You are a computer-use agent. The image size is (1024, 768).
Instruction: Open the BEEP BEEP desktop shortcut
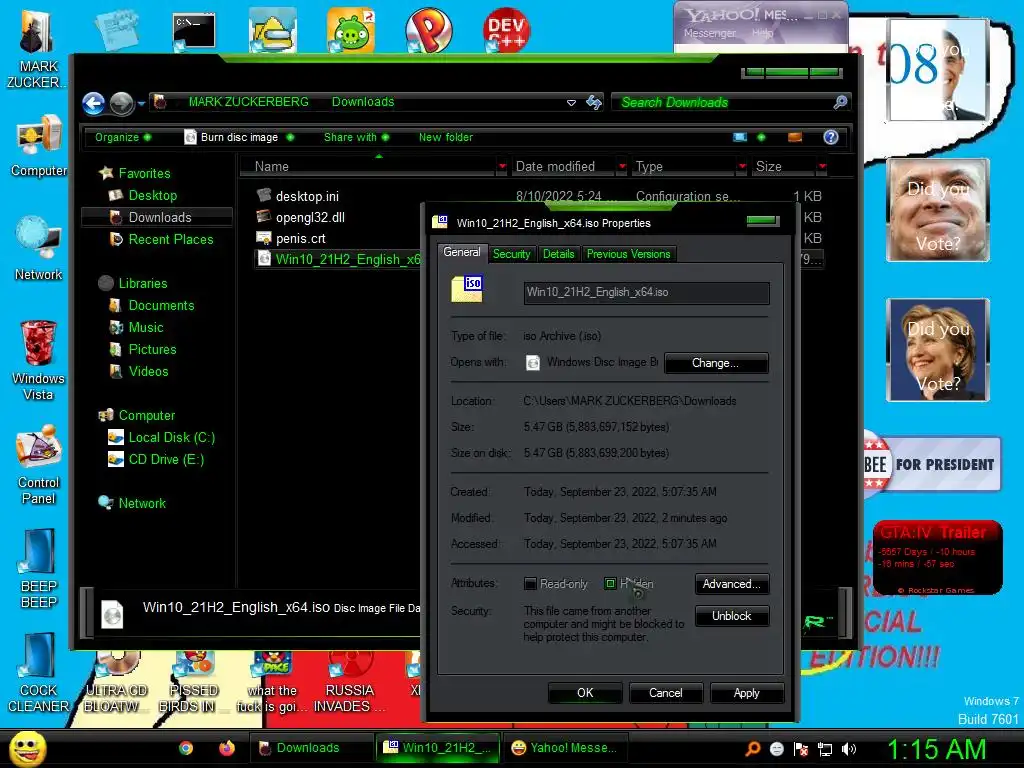pos(39,568)
